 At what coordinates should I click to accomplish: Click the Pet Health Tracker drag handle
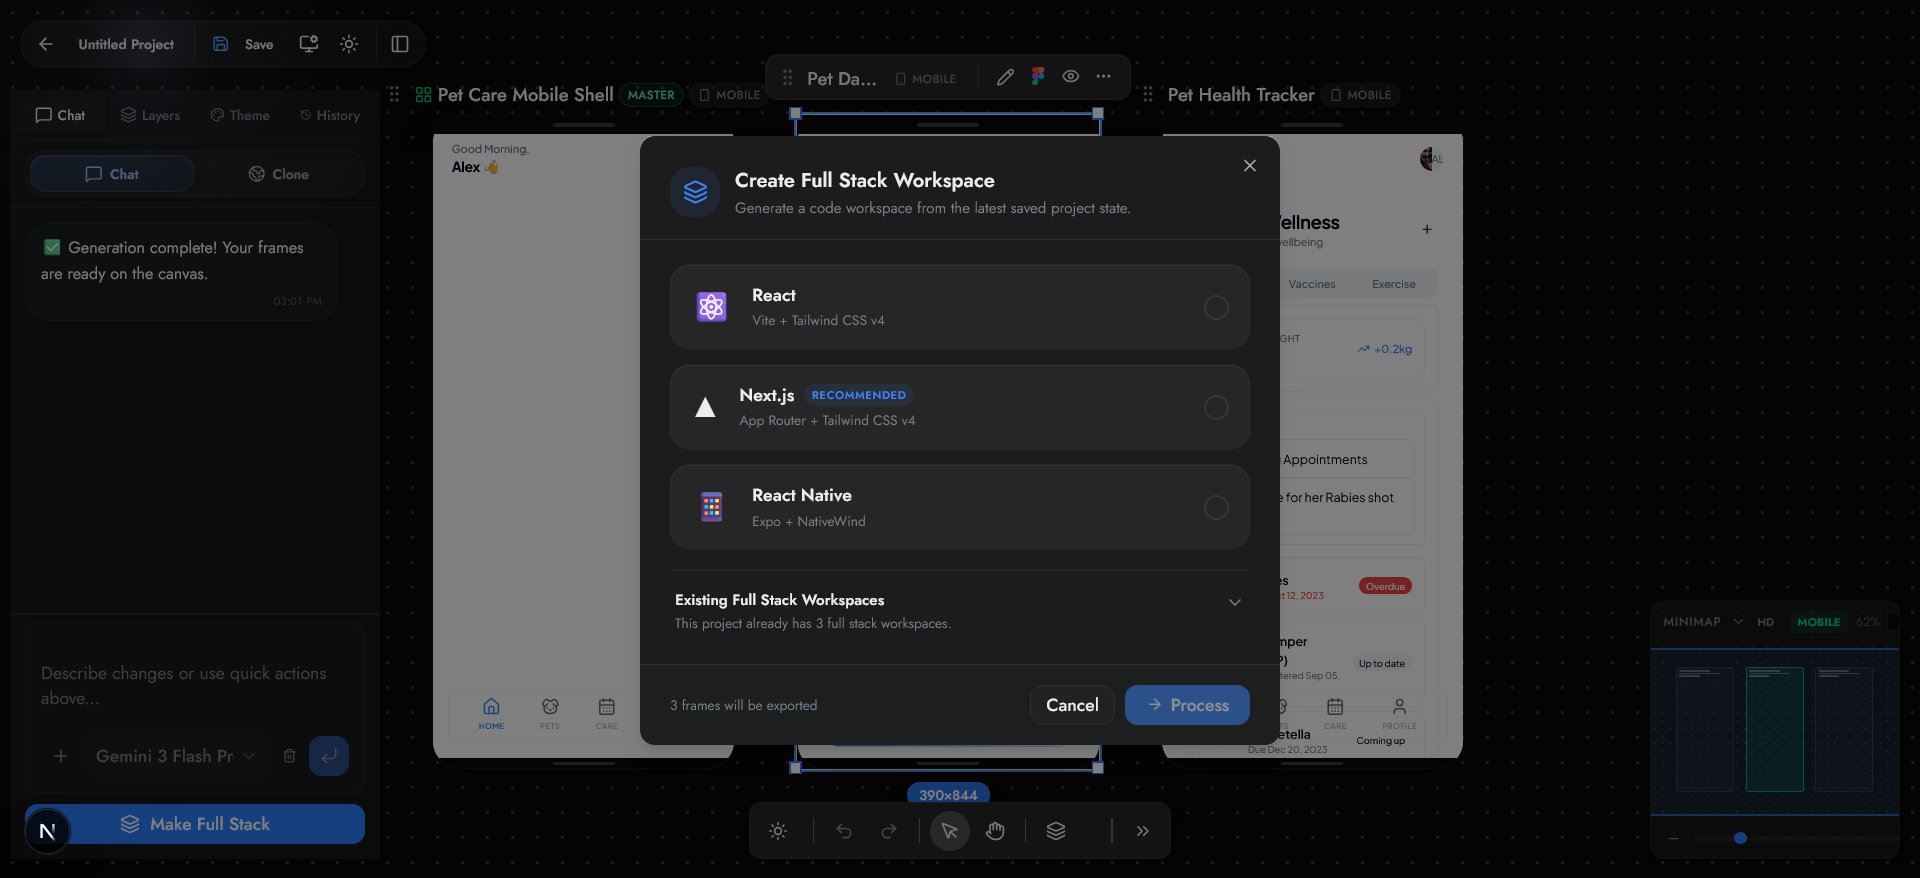tap(1148, 94)
